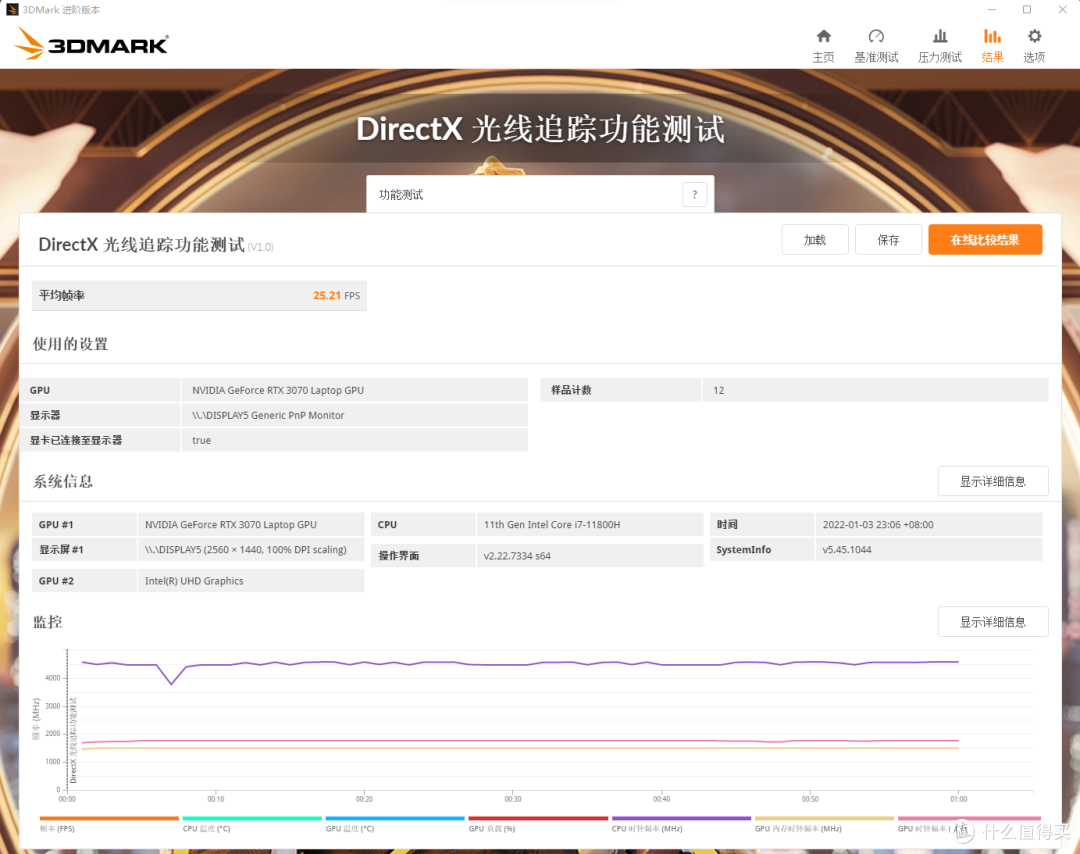Switch to the 结果 results view icon

(x=992, y=42)
